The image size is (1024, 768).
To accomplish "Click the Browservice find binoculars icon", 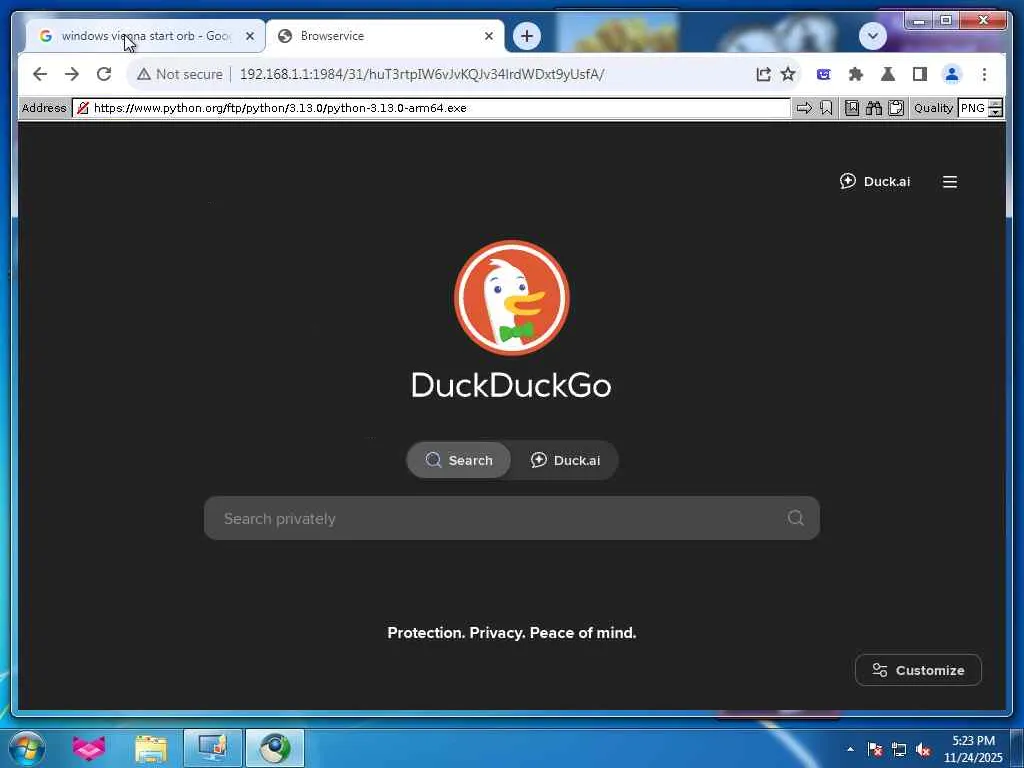I will pyautogui.click(x=874, y=108).
